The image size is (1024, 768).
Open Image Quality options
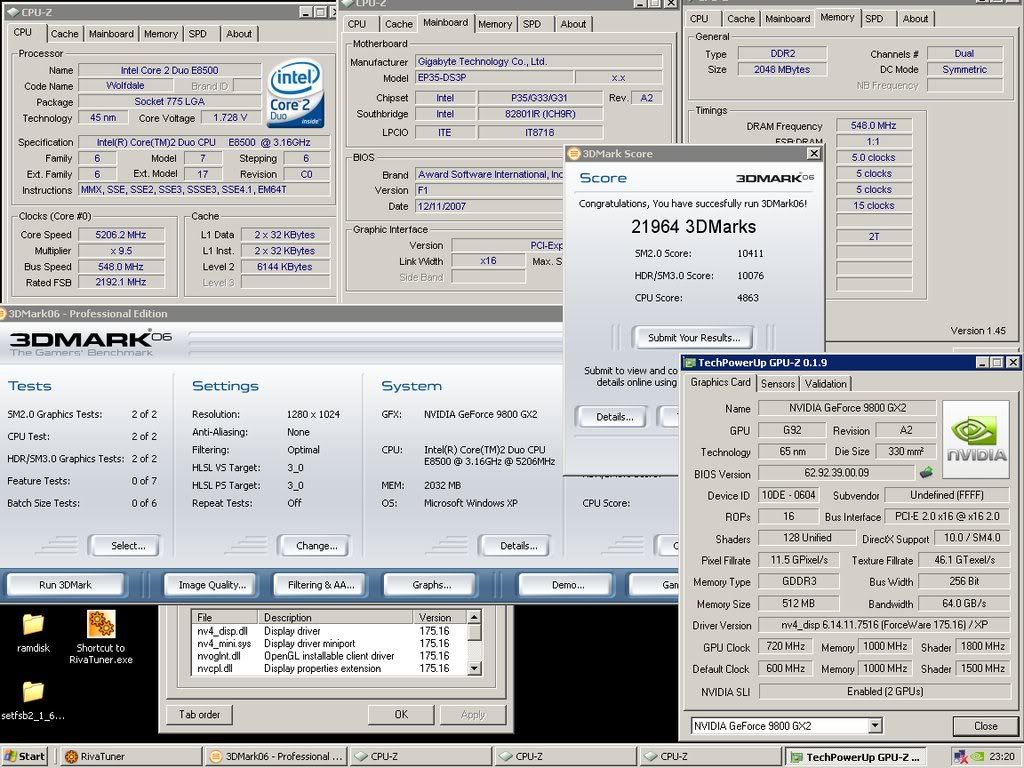(212, 584)
